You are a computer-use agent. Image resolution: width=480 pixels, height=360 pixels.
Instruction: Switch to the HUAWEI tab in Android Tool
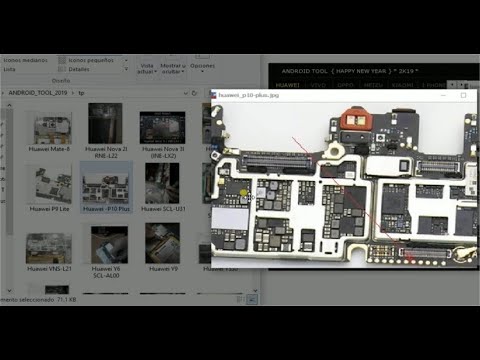[x=287, y=85]
